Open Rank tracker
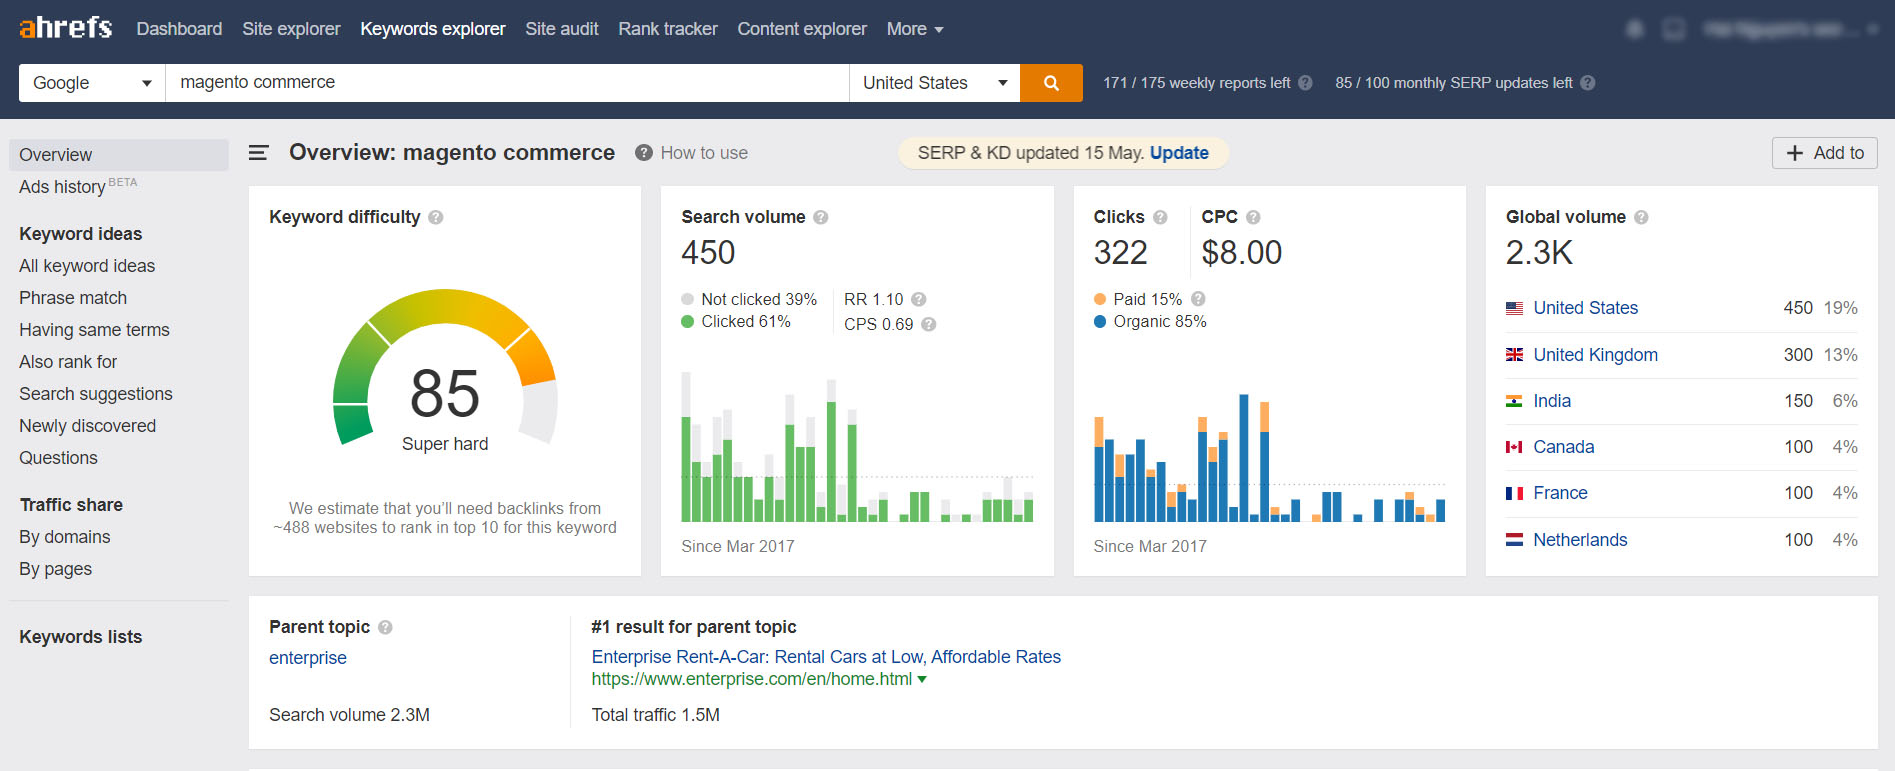The height and width of the screenshot is (771, 1895). pos(668,29)
